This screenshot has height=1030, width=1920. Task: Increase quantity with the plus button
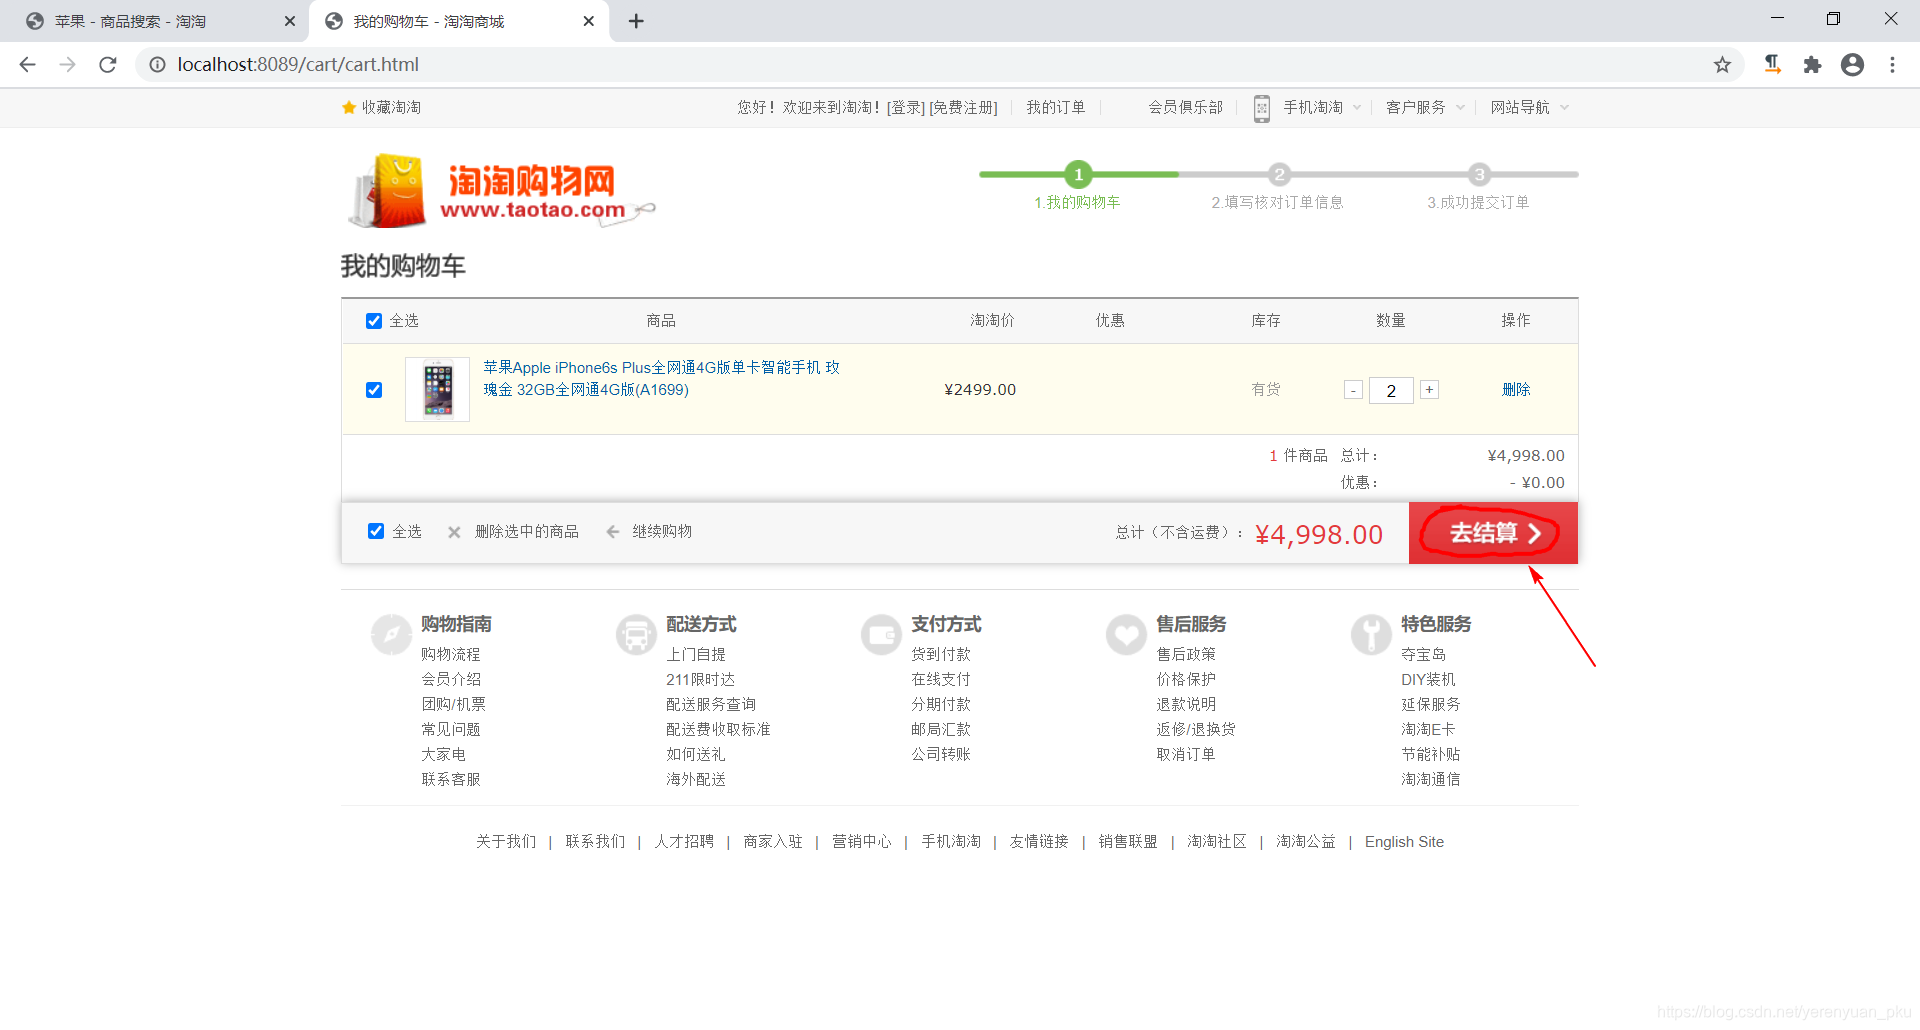[x=1430, y=390]
